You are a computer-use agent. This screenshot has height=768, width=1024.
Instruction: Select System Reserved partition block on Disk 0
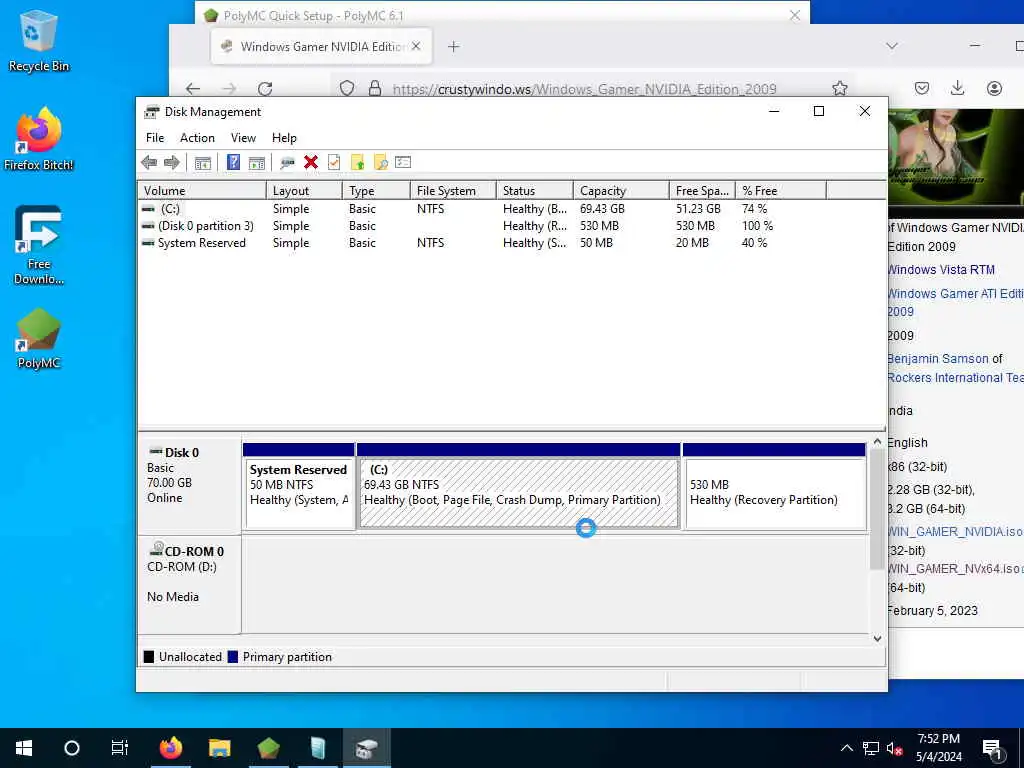[299, 487]
